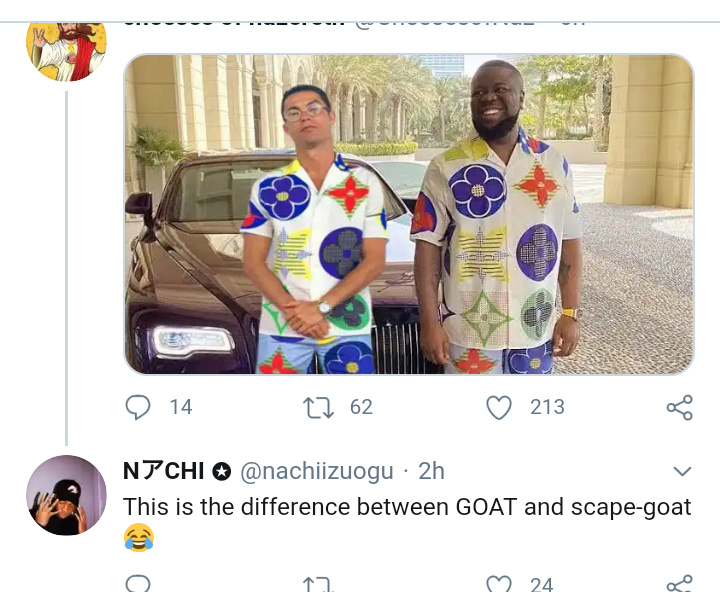Viewport: 720px width, 592px height.
Task: Open the cartoon avatar of the top tweet
Action: click(x=66, y=45)
